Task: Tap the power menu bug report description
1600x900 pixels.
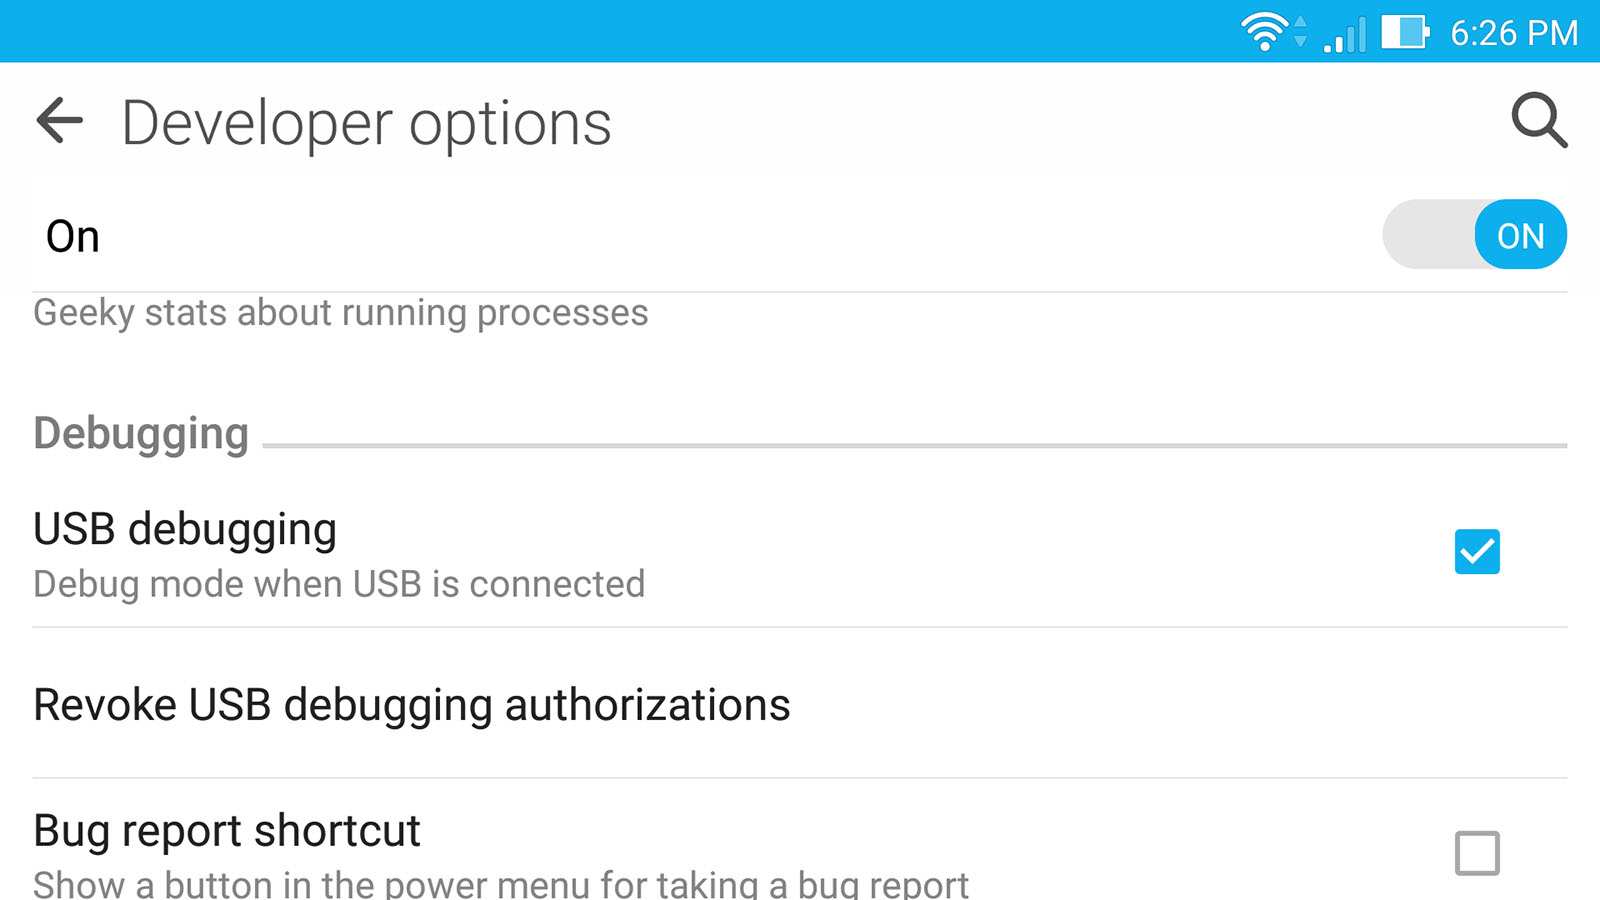Action: pyautogui.click(x=501, y=884)
